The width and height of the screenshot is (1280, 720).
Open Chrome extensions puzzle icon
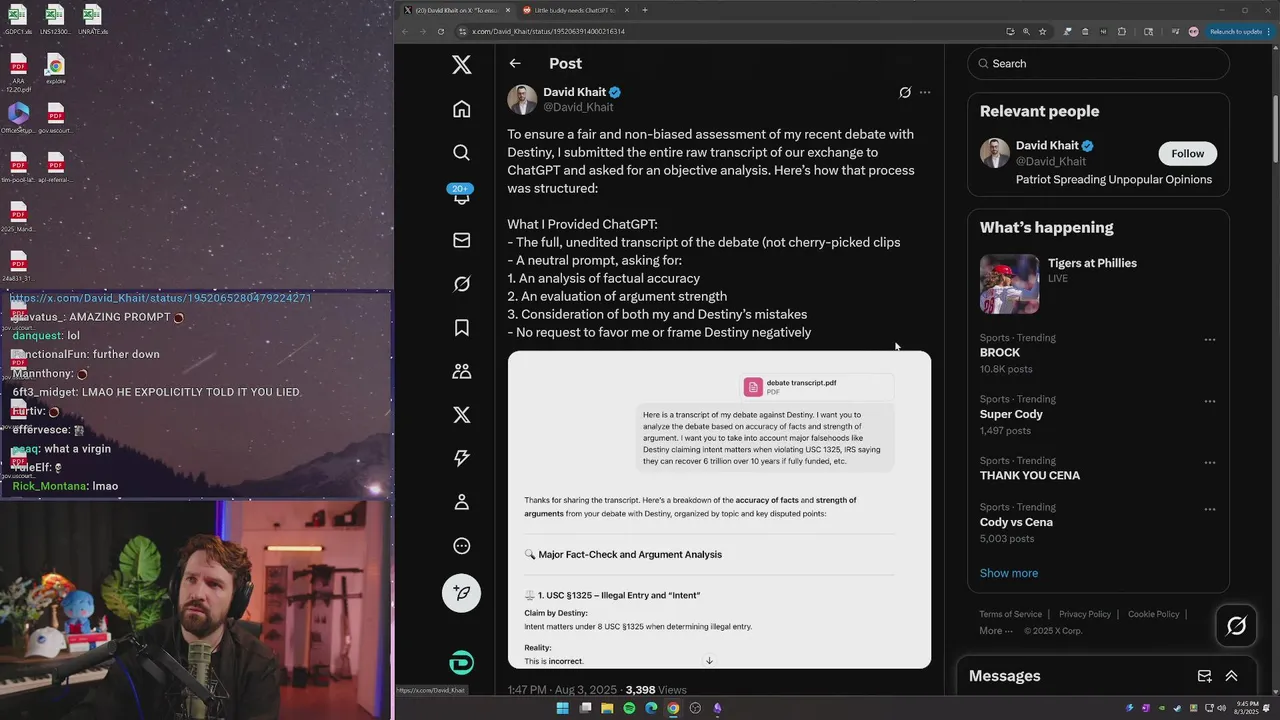click(x=1121, y=31)
